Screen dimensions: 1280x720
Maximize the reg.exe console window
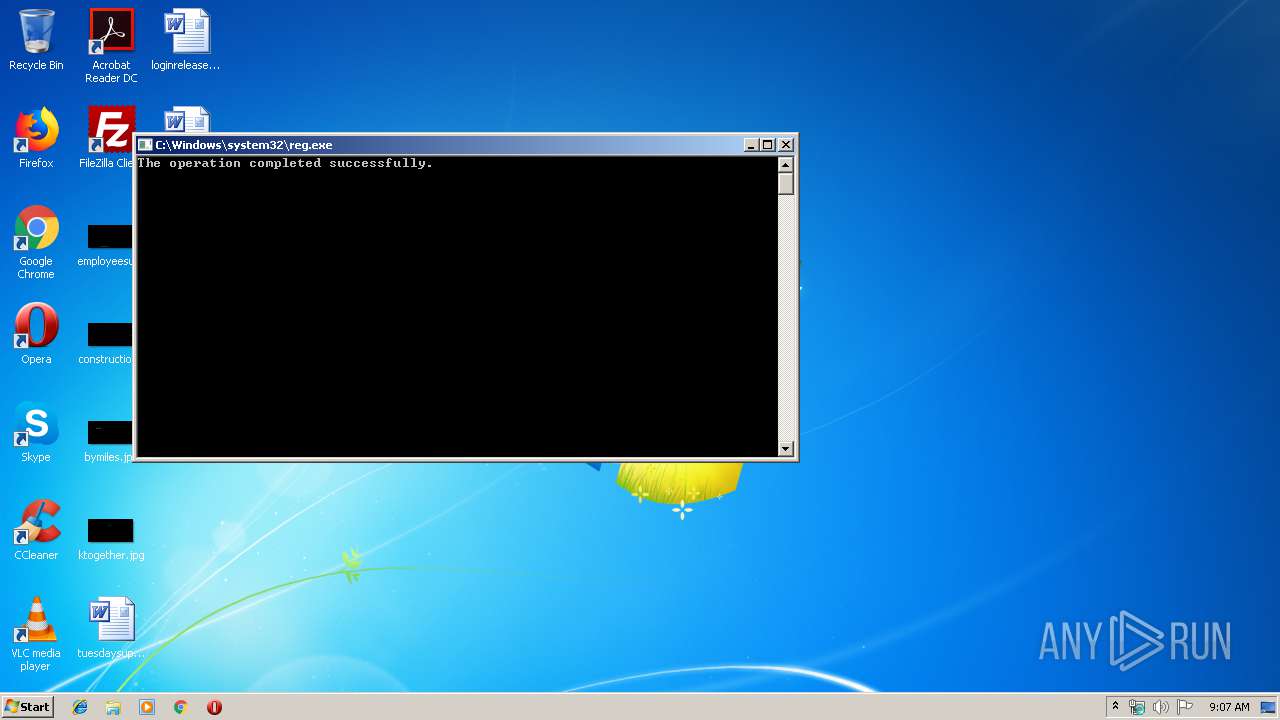768,145
